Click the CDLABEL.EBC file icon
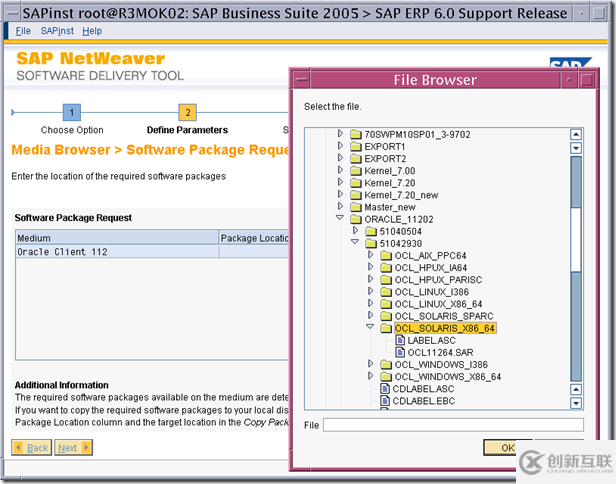The width and height of the screenshot is (616, 484). click(x=385, y=401)
